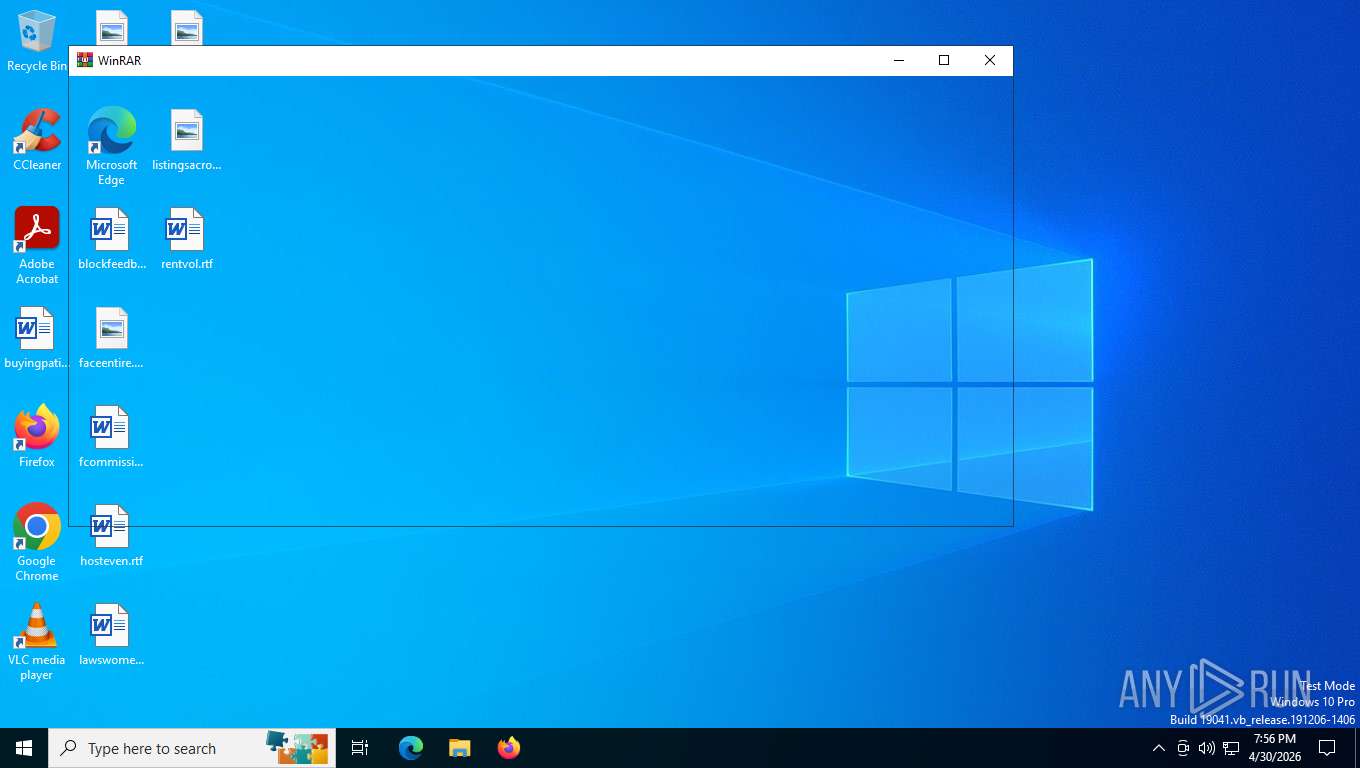Open the Recycle Bin desktop icon

click(x=37, y=41)
